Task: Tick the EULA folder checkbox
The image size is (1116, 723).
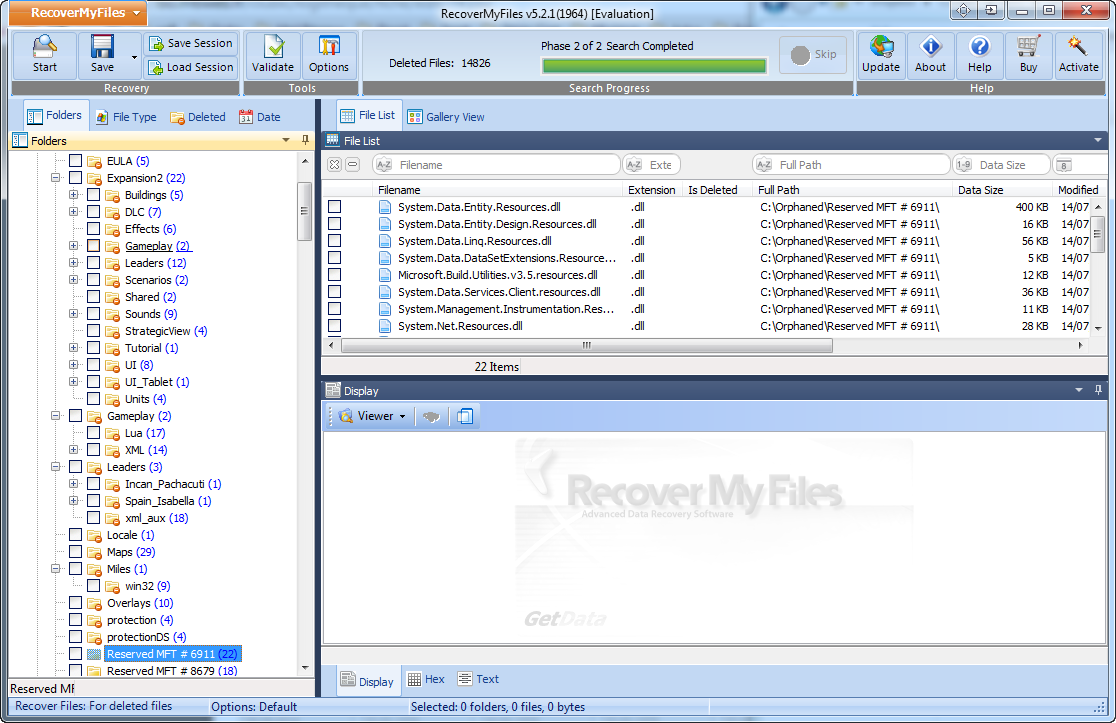Action: 75,161
